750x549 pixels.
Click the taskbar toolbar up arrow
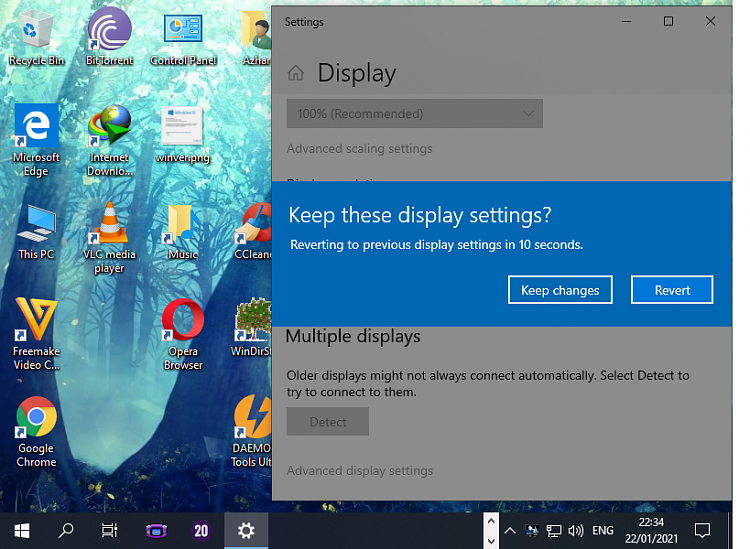point(491,521)
